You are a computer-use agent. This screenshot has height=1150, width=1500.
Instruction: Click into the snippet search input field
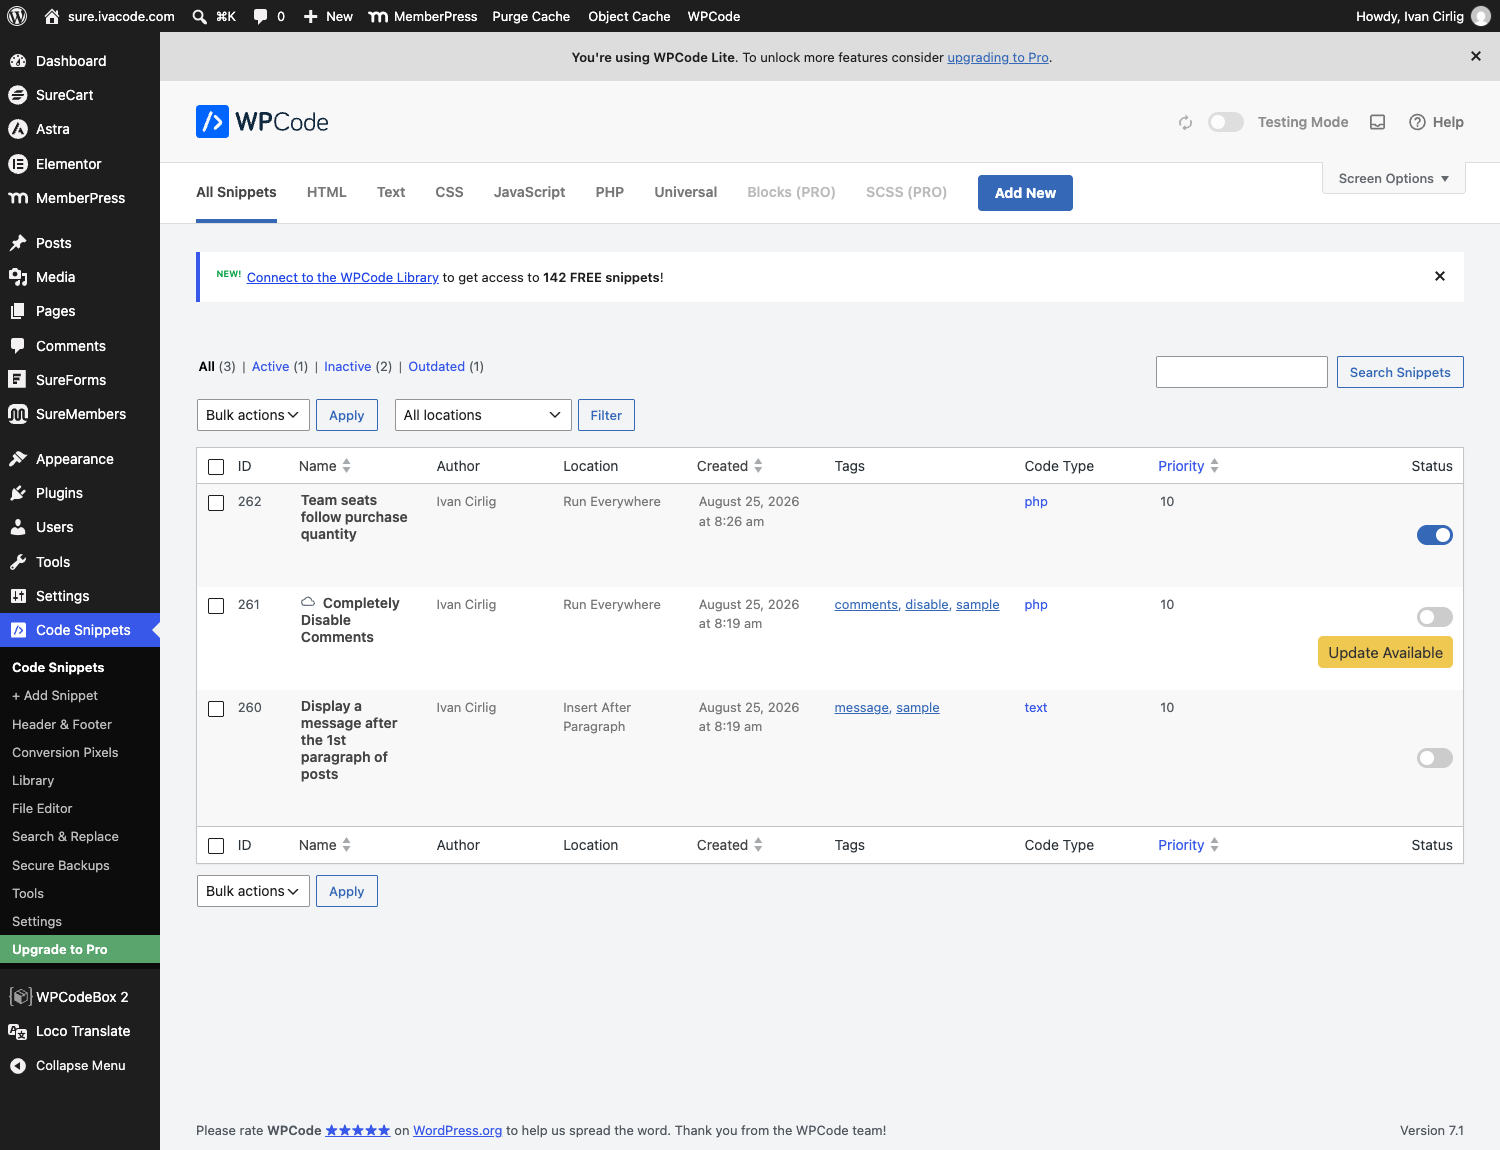[x=1242, y=372]
